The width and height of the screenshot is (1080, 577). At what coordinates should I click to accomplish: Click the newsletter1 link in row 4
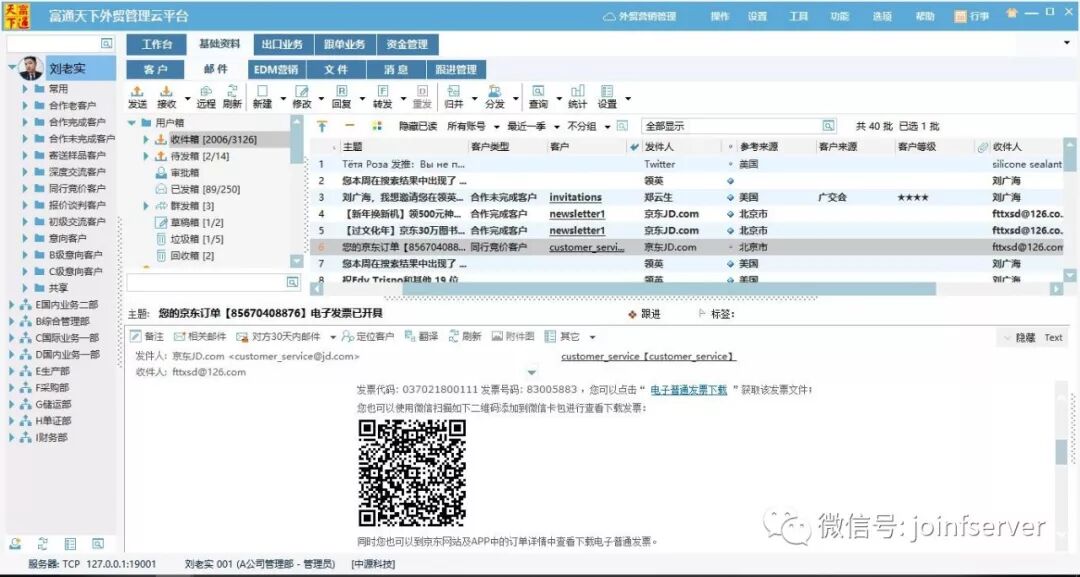point(577,214)
